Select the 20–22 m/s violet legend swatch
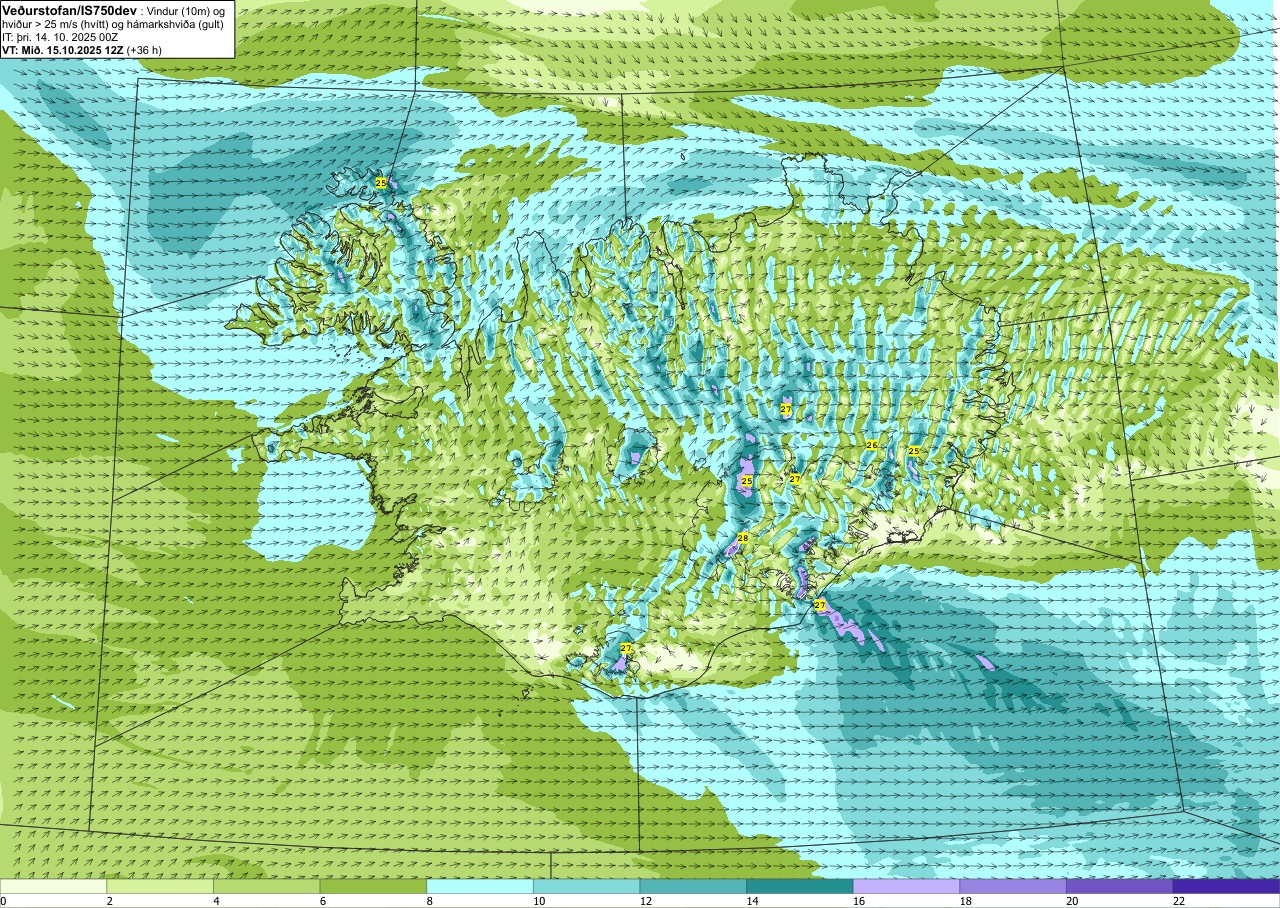The image size is (1280, 908). click(x=1120, y=886)
